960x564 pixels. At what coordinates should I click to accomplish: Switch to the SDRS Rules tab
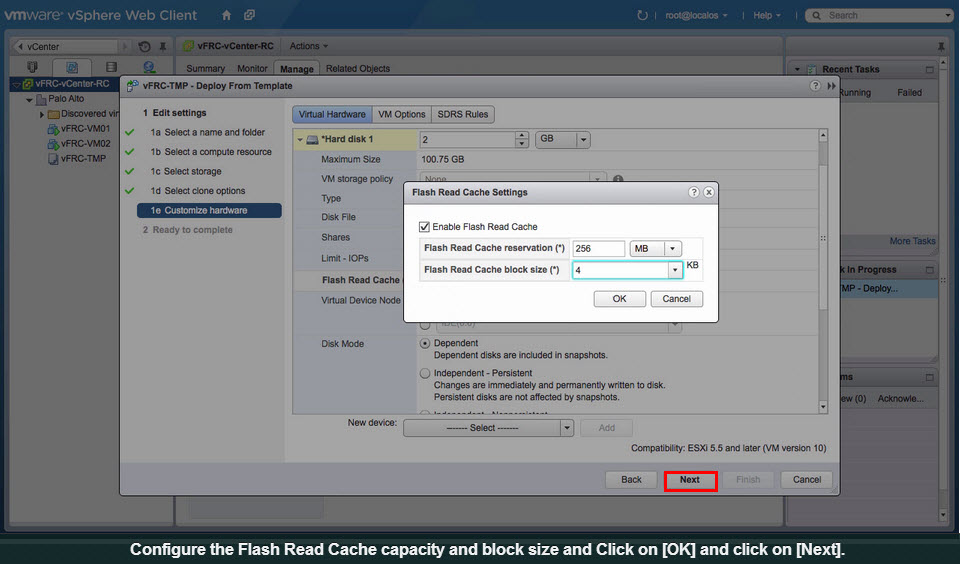[463, 114]
